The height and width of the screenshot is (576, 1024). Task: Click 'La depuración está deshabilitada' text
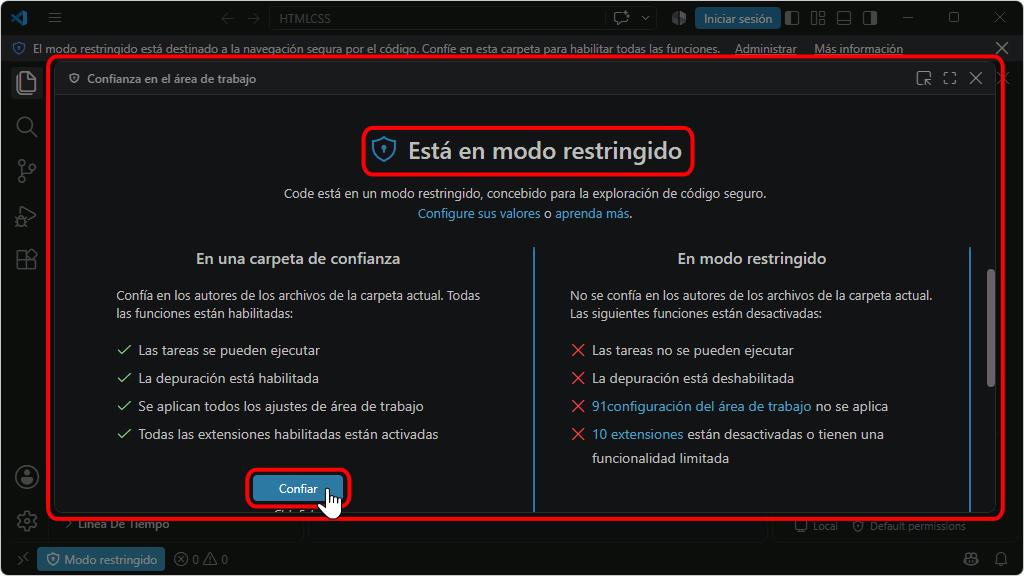pyautogui.click(x=693, y=379)
